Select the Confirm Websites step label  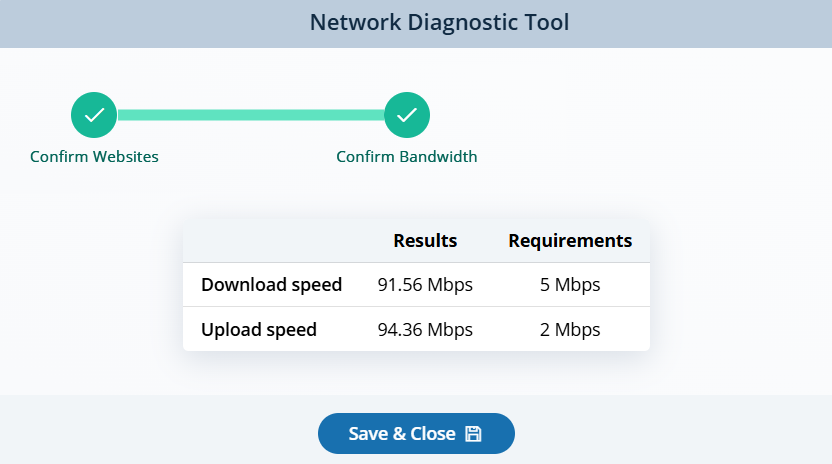[x=94, y=157]
